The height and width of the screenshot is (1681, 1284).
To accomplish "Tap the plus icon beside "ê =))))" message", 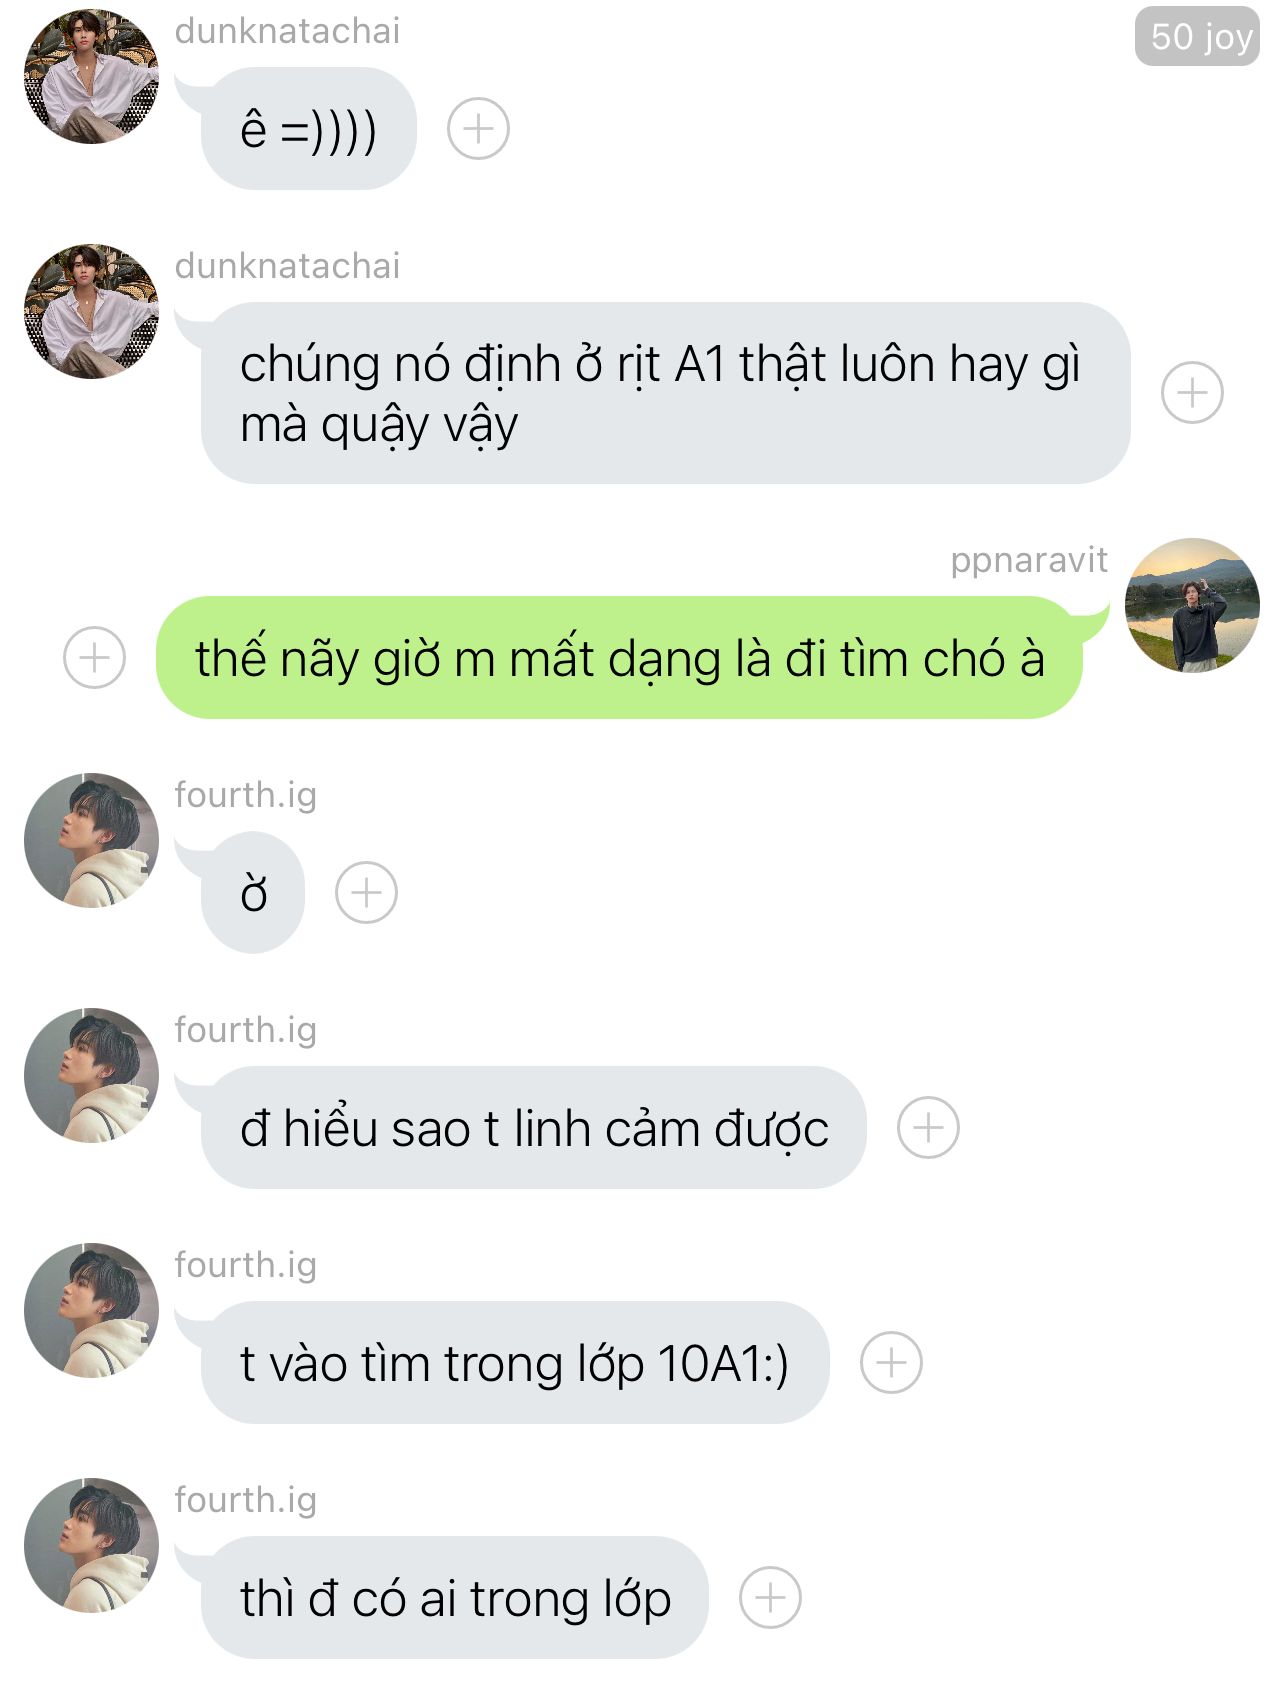I will click(478, 129).
